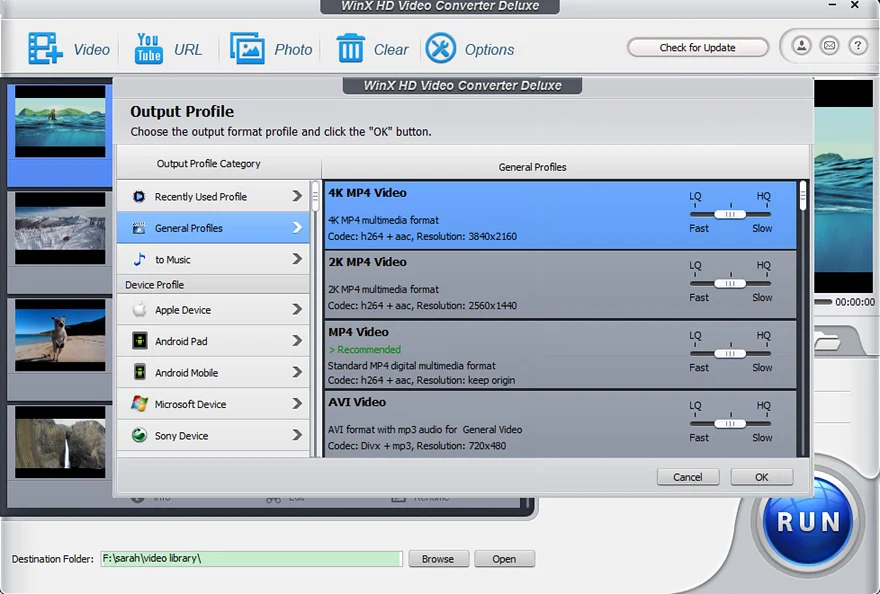This screenshot has height=594, width=880.
Task: Click the OK button
Action: 762,477
